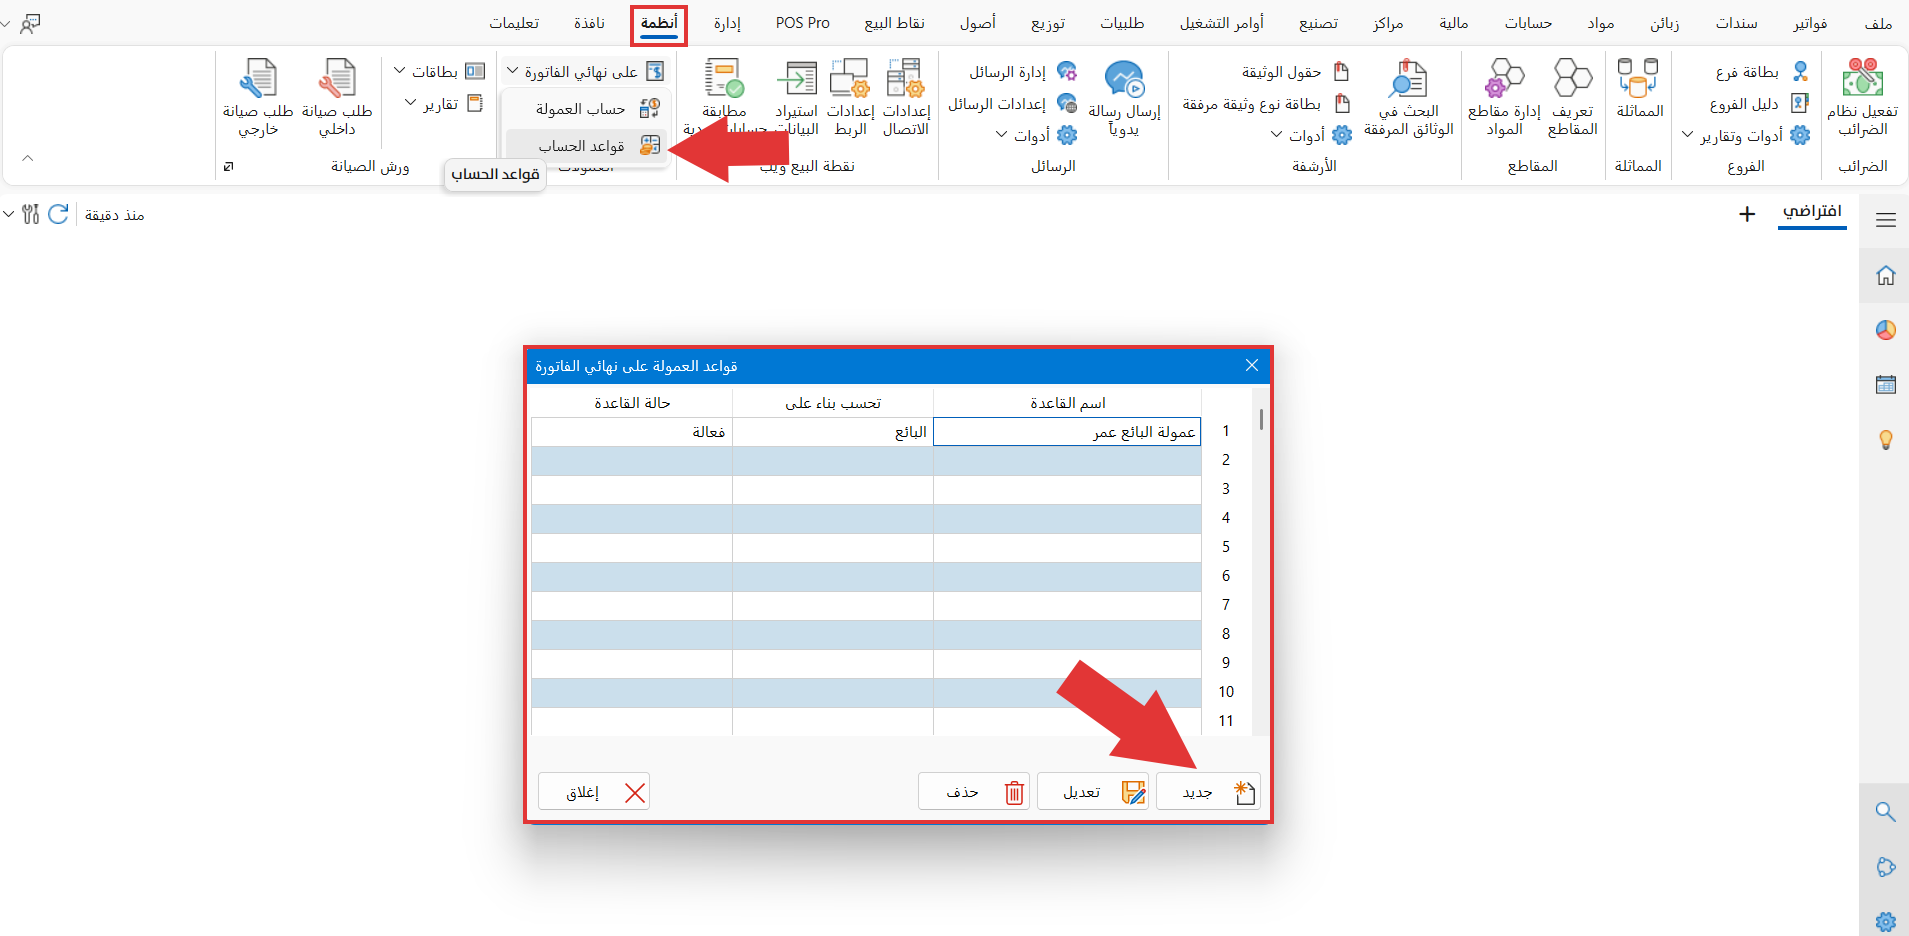Switch to نقاط البيع ribbon tab
This screenshot has width=1909, height=936.
point(894,23)
